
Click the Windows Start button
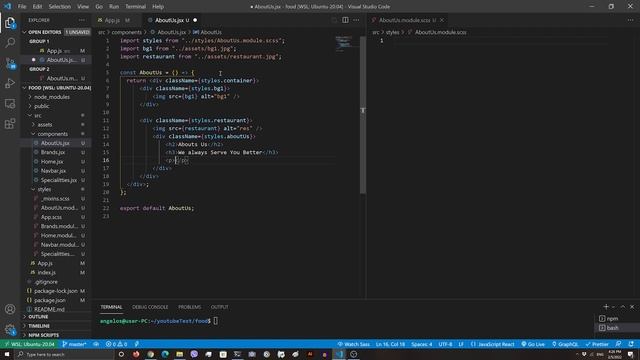[7, 354]
